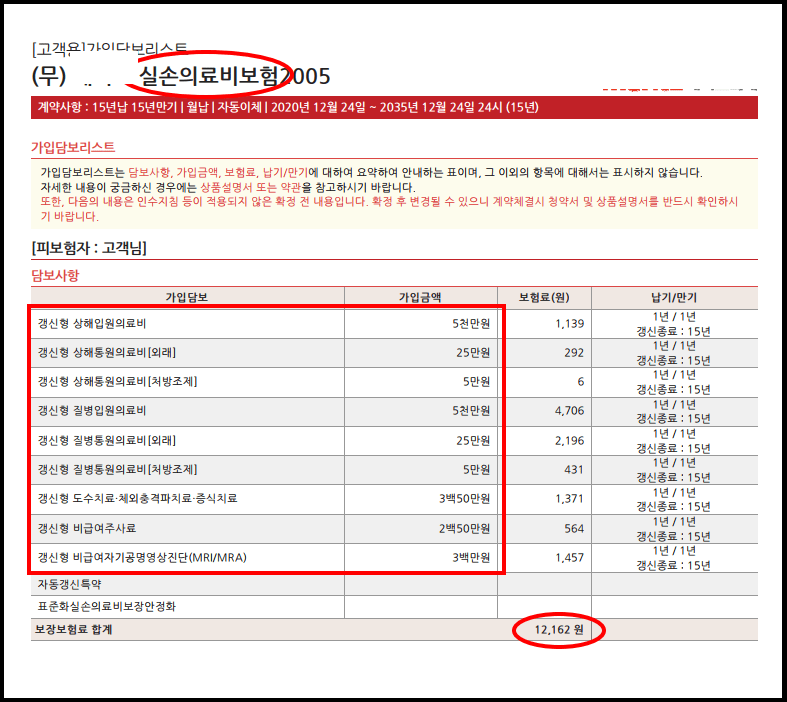Click the 실손의료비보험2005 document title
The height and width of the screenshot is (702, 787).
234,76
